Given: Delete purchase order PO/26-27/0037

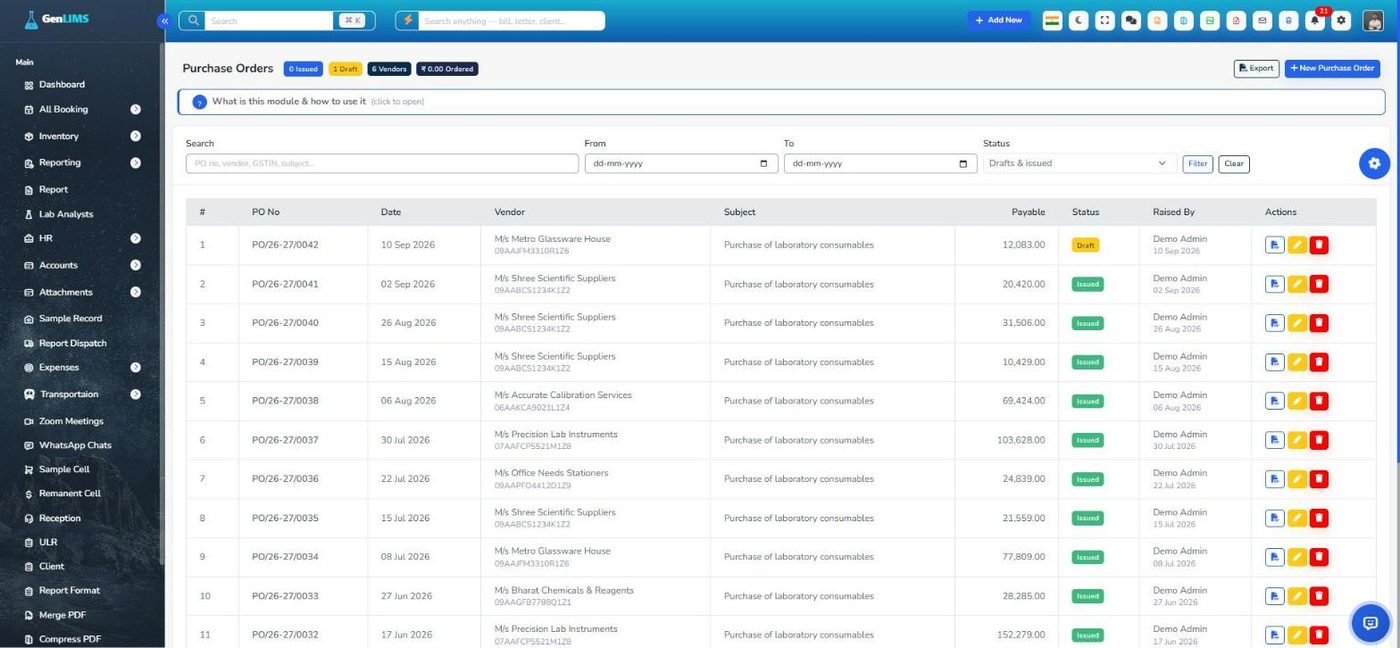Looking at the screenshot, I should (x=1319, y=440).
